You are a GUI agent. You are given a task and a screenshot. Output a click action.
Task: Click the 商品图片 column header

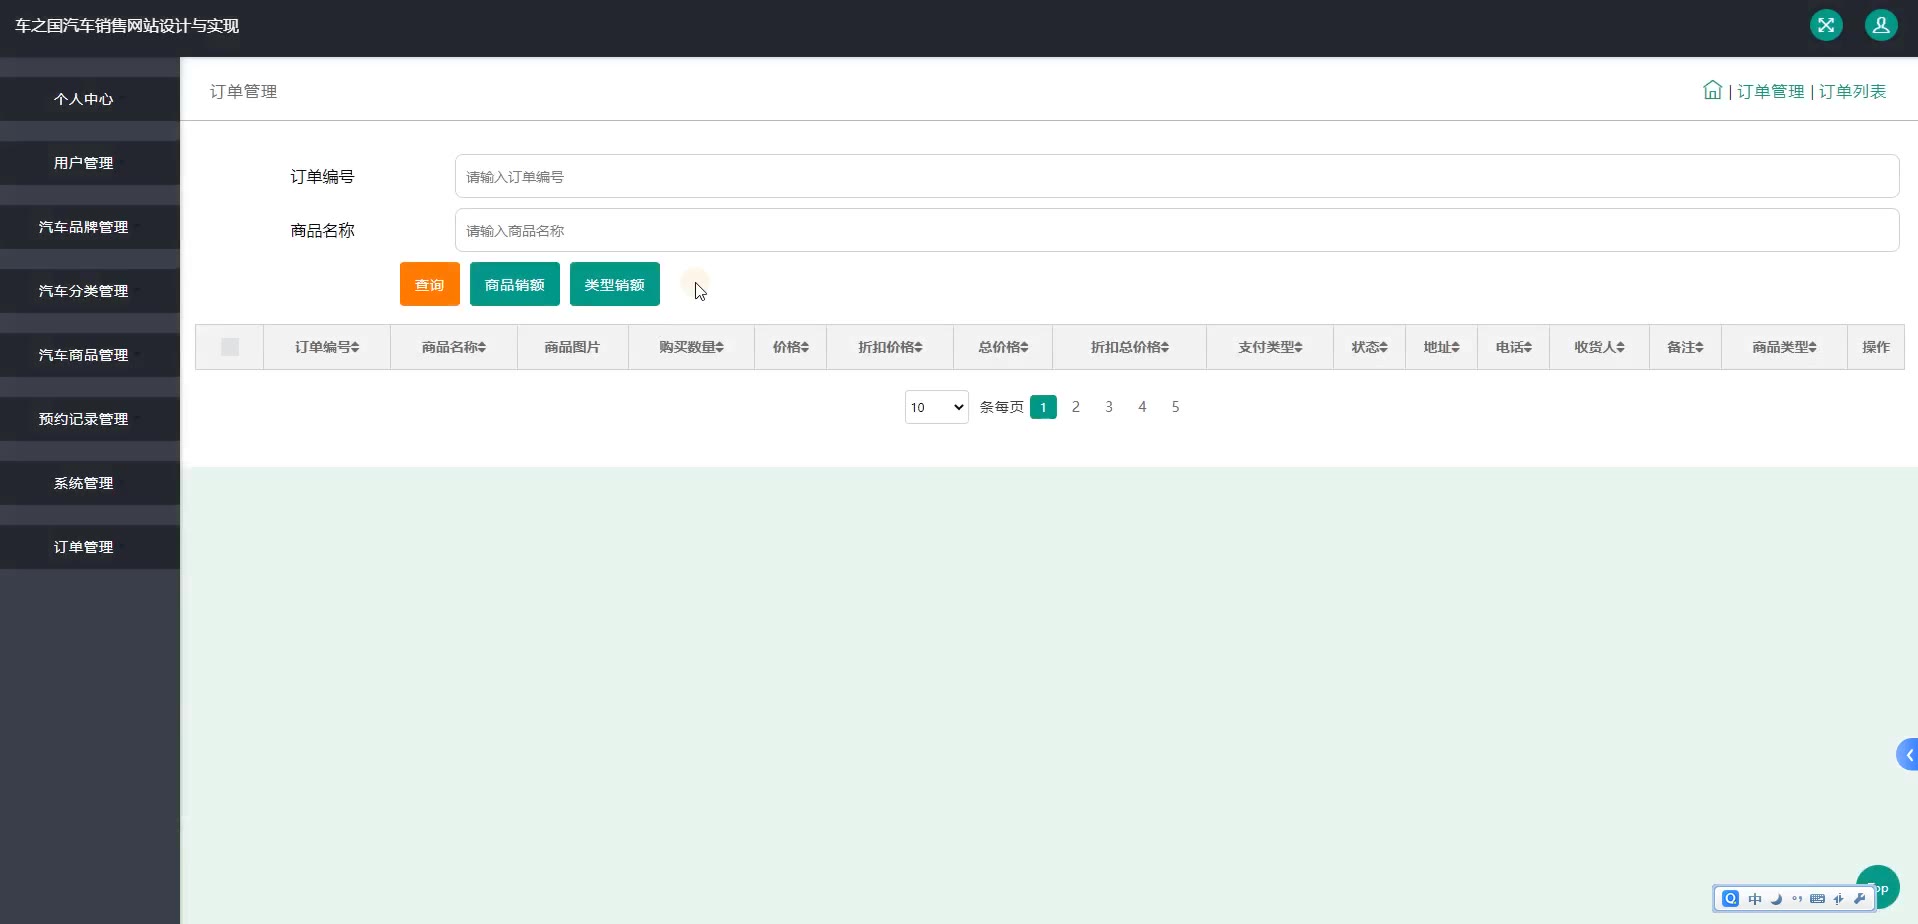tap(572, 347)
